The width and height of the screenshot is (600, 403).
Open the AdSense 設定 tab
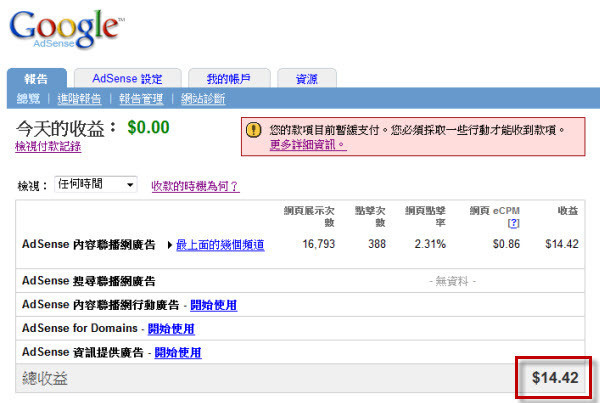[x=127, y=78]
